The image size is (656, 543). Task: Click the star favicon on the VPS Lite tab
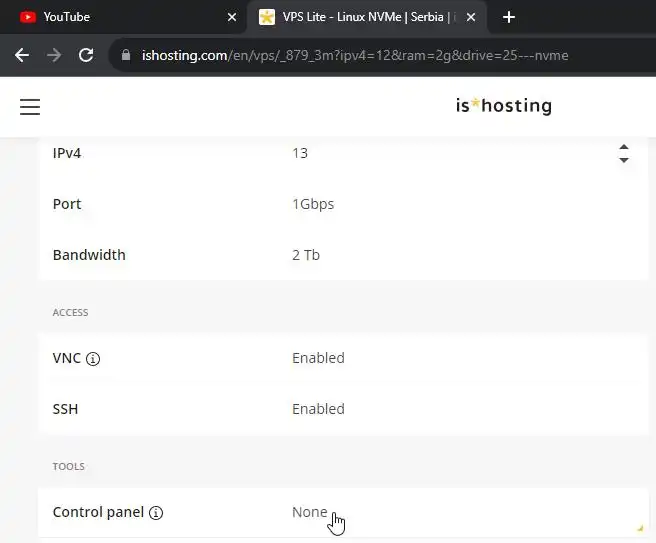click(267, 17)
